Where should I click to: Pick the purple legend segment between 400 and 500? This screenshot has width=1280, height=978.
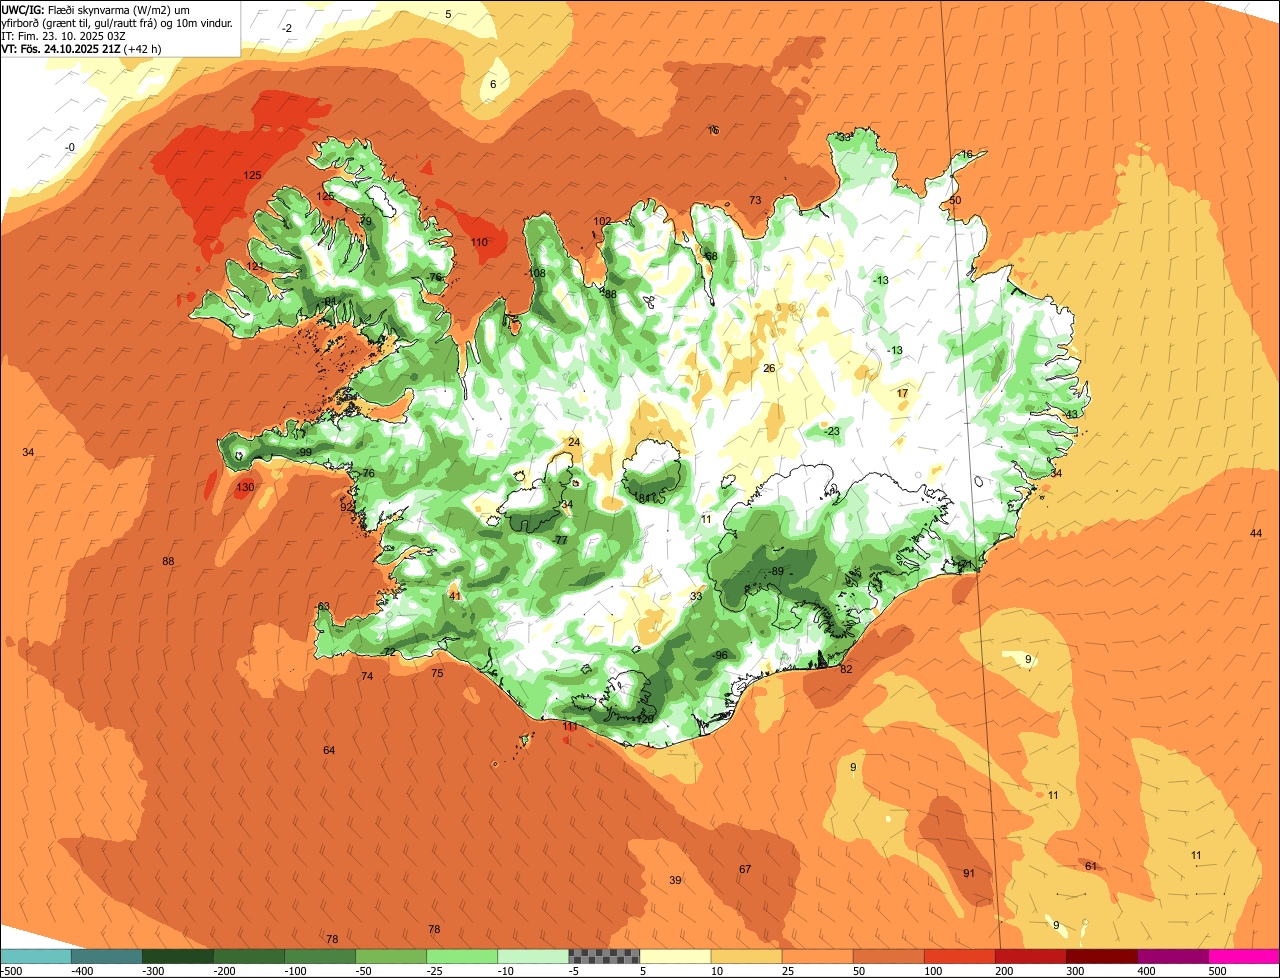point(1173,956)
